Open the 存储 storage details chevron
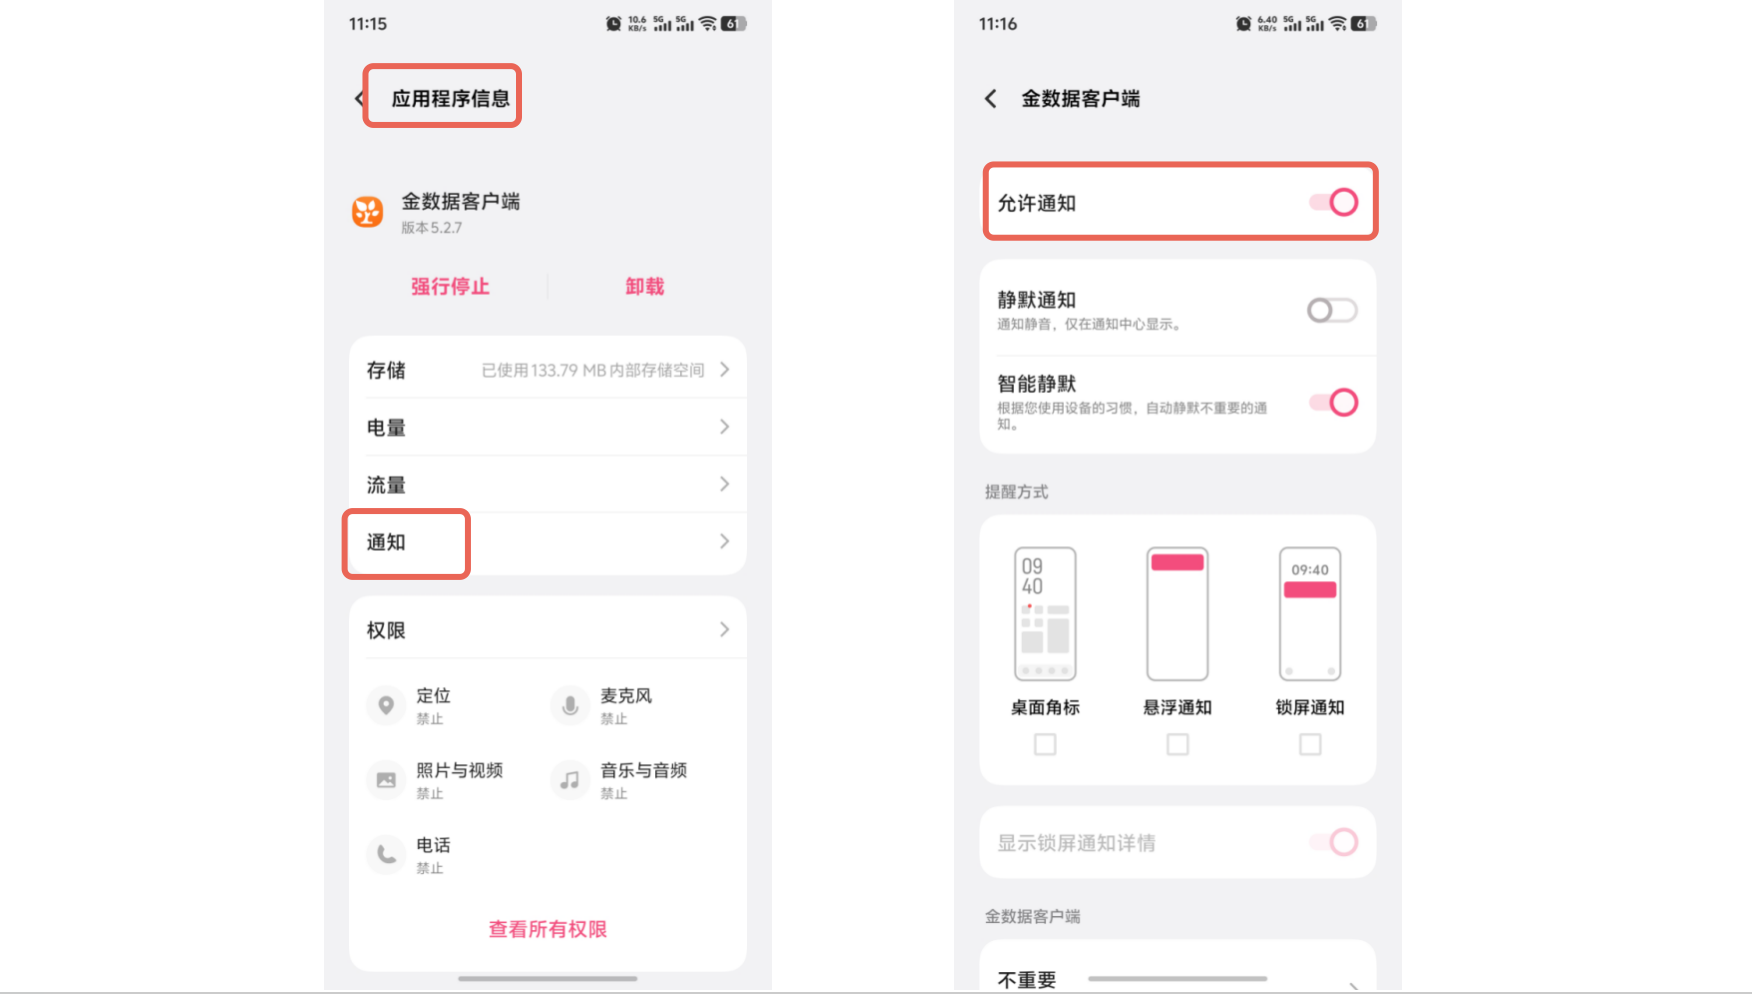Viewport: 1752px width, 994px height. pyautogui.click(x=725, y=370)
